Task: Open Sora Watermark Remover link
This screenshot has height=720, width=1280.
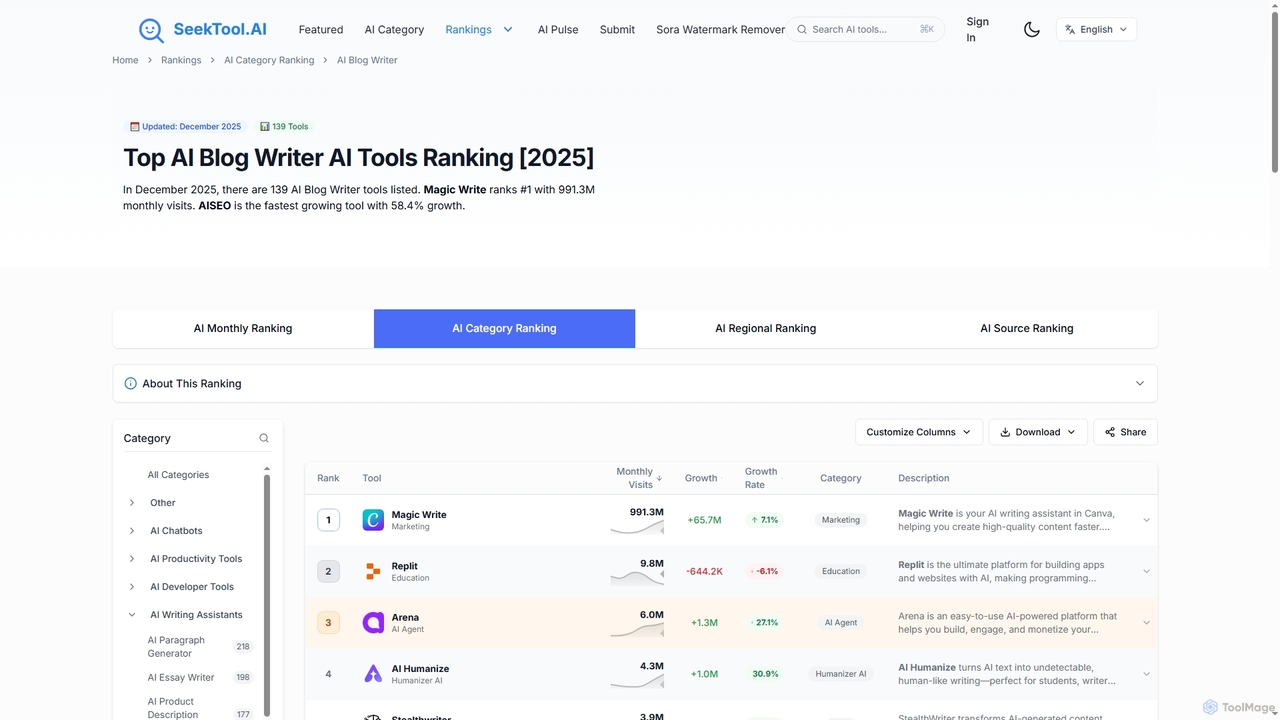Action: [x=720, y=30]
